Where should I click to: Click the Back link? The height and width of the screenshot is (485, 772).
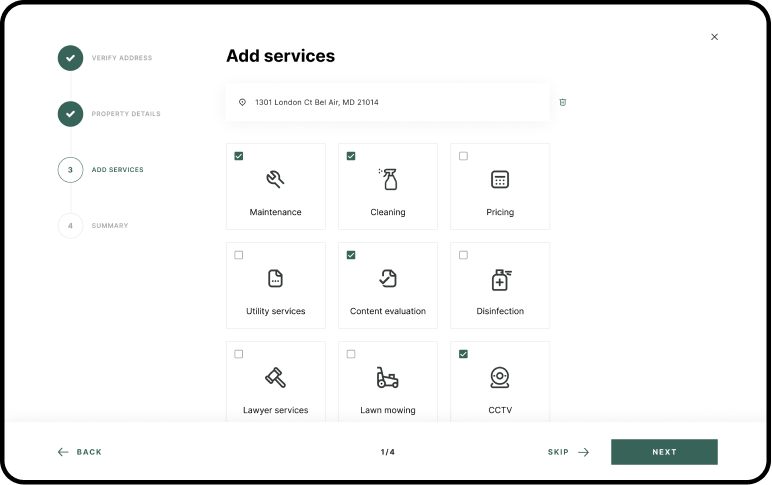point(89,452)
